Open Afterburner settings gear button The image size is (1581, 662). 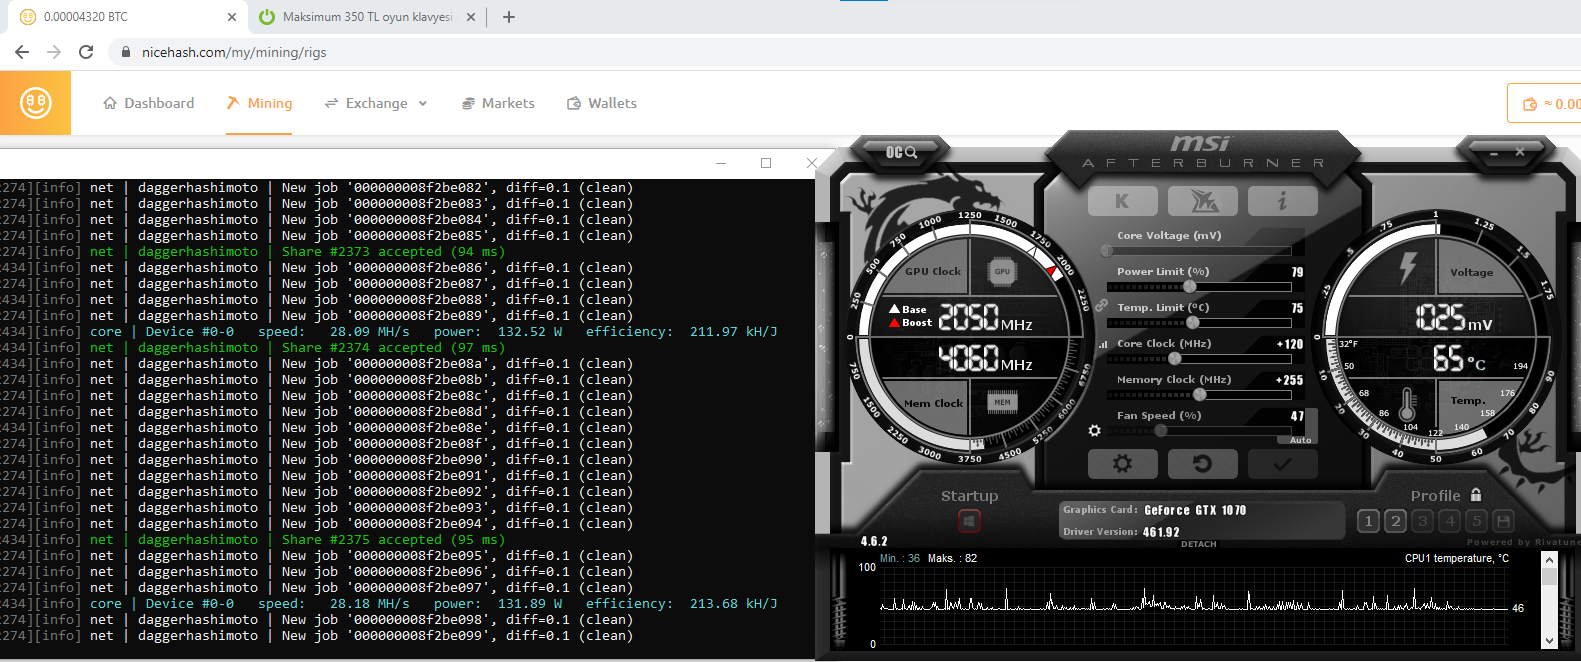tap(1122, 464)
